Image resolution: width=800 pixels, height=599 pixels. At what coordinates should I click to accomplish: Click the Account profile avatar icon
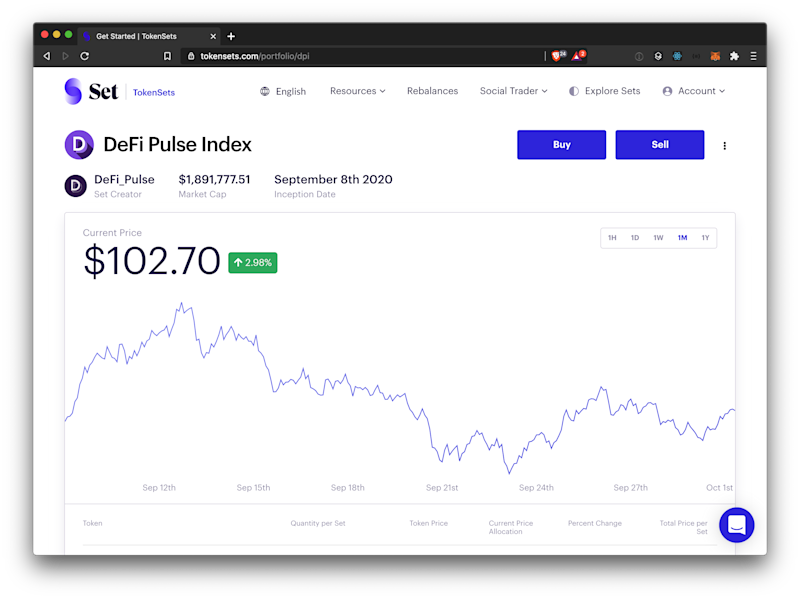coord(667,91)
